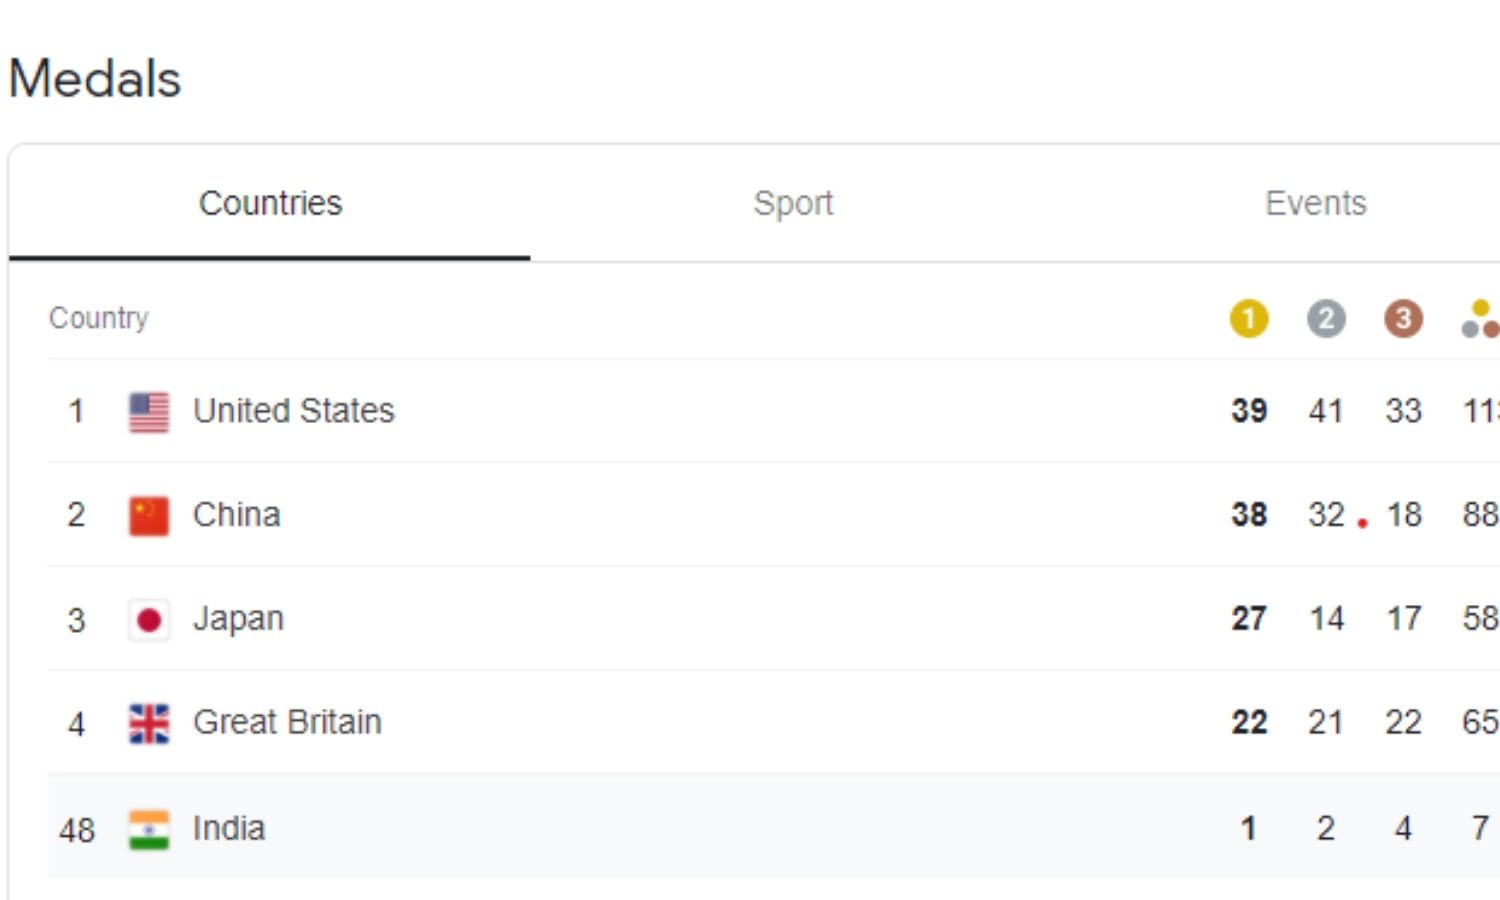Click the United States flag icon

[x=149, y=411]
